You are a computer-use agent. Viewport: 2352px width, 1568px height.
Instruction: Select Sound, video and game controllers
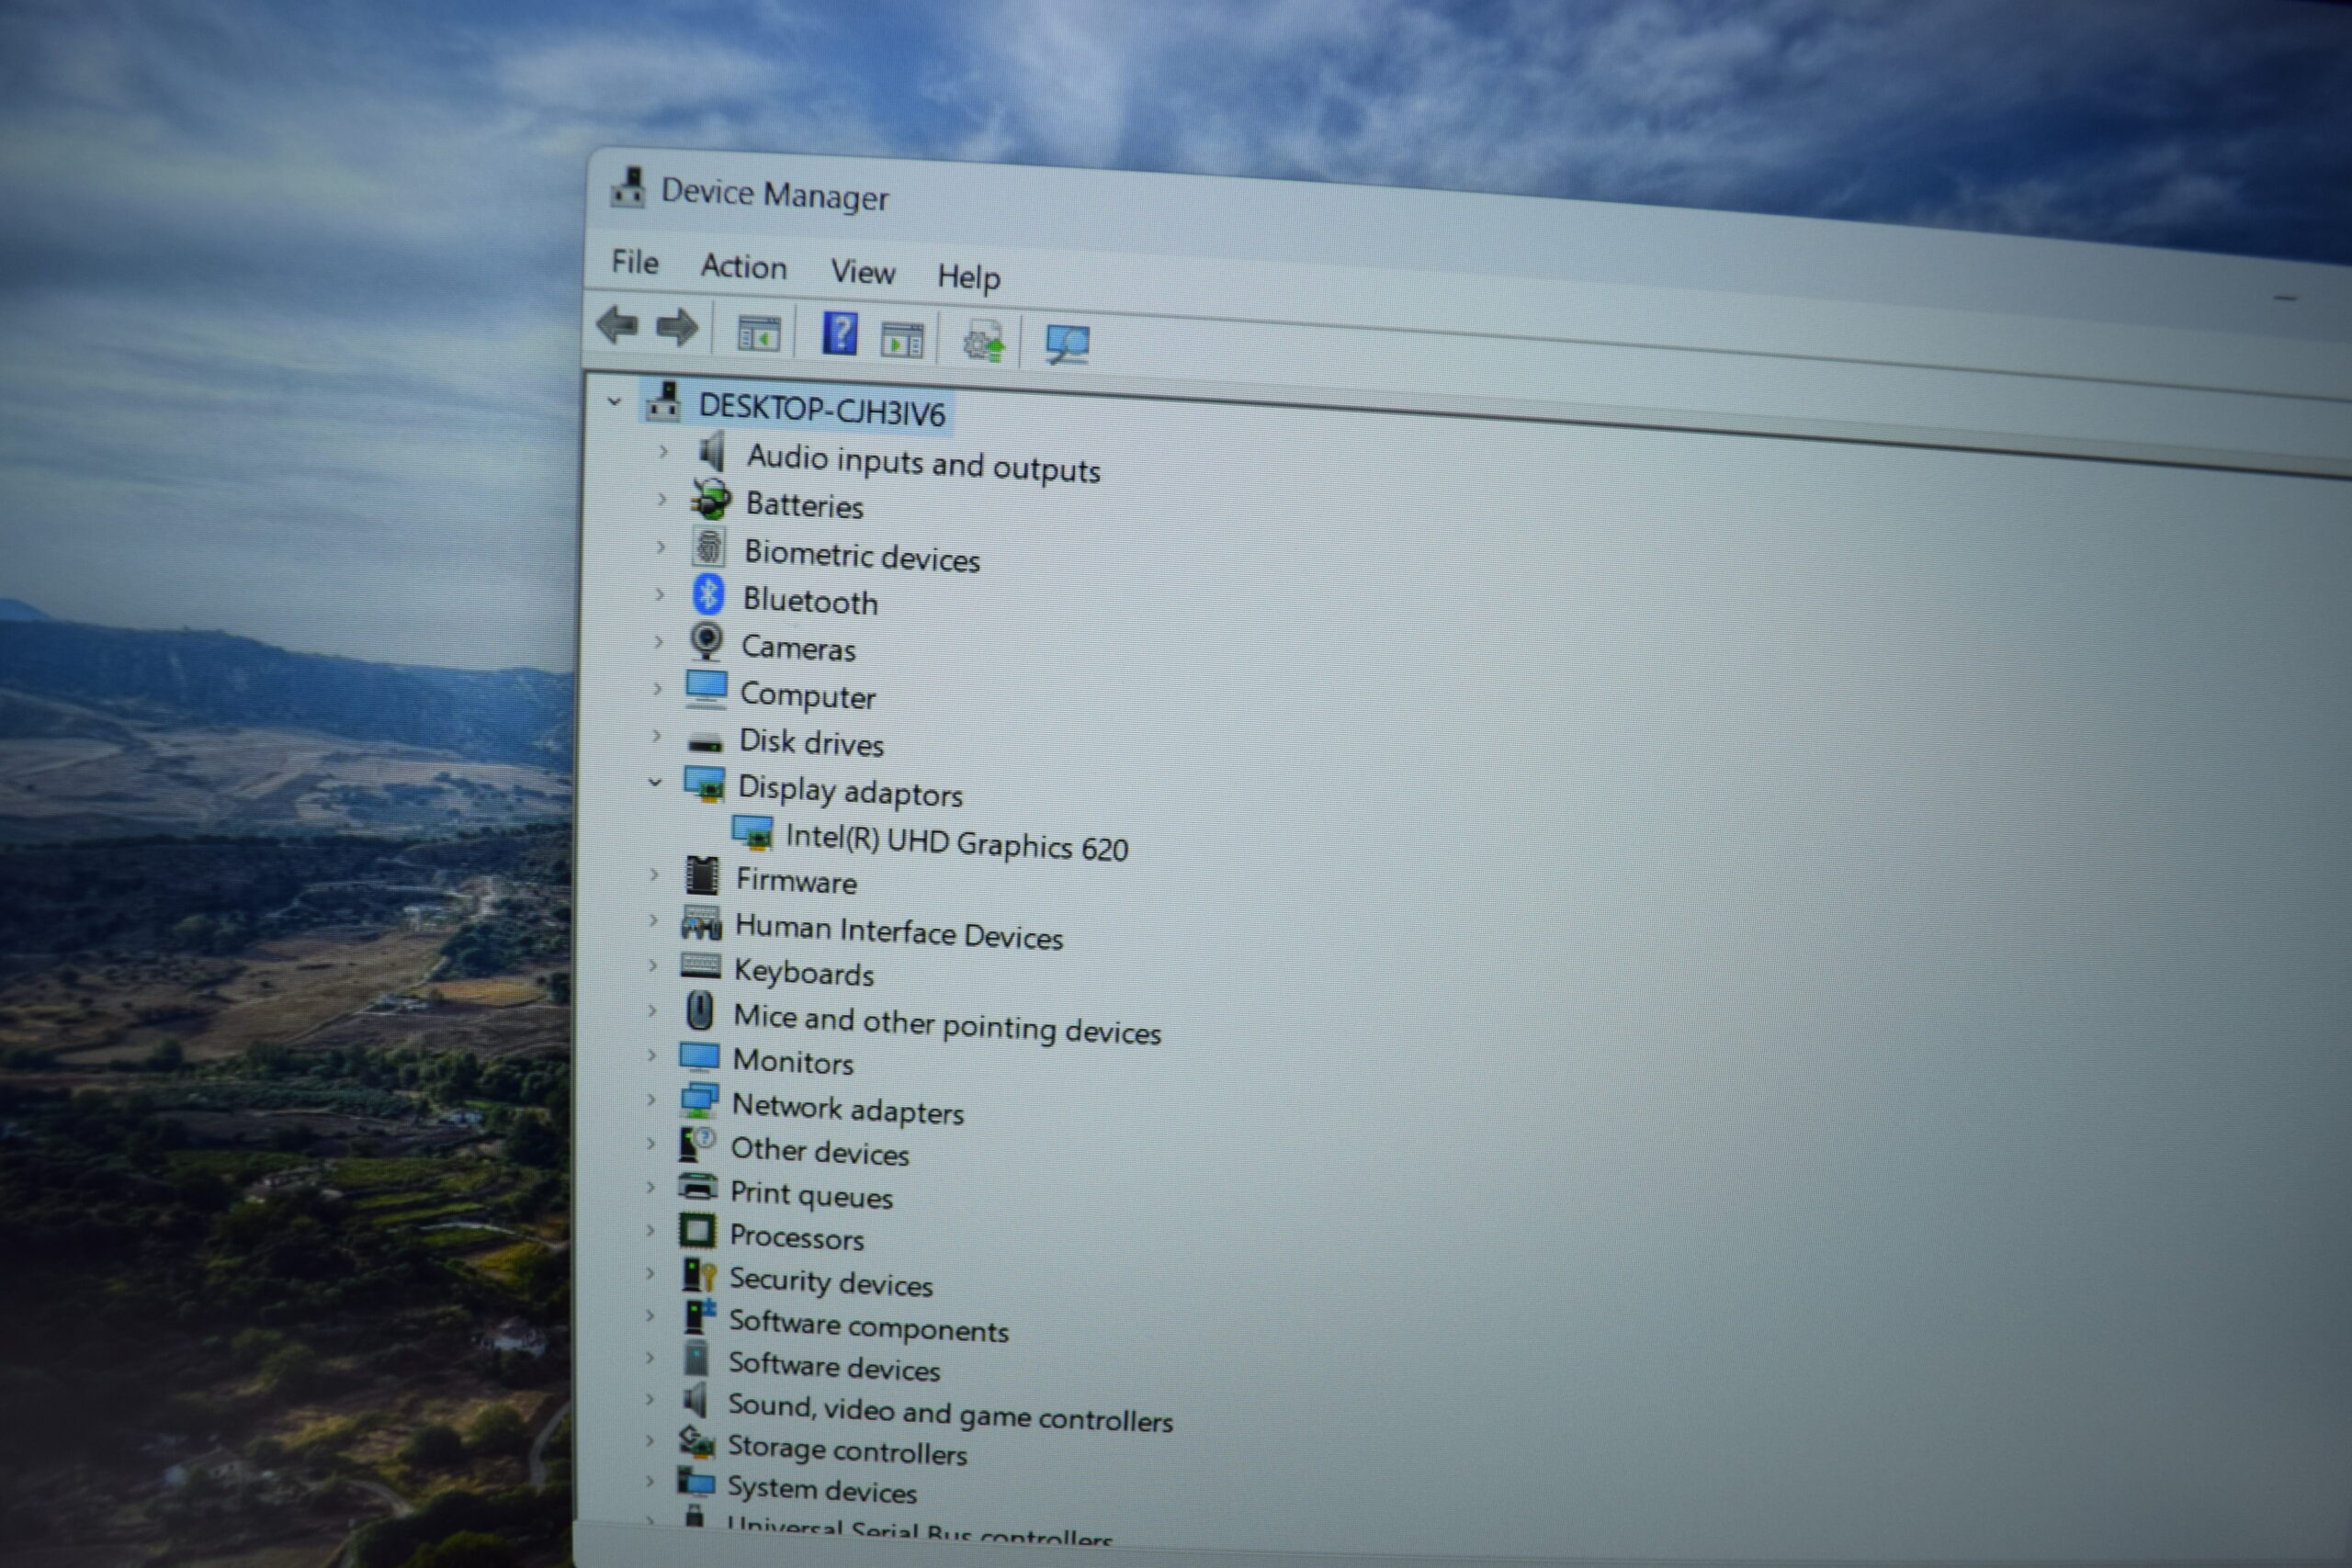(950, 1413)
